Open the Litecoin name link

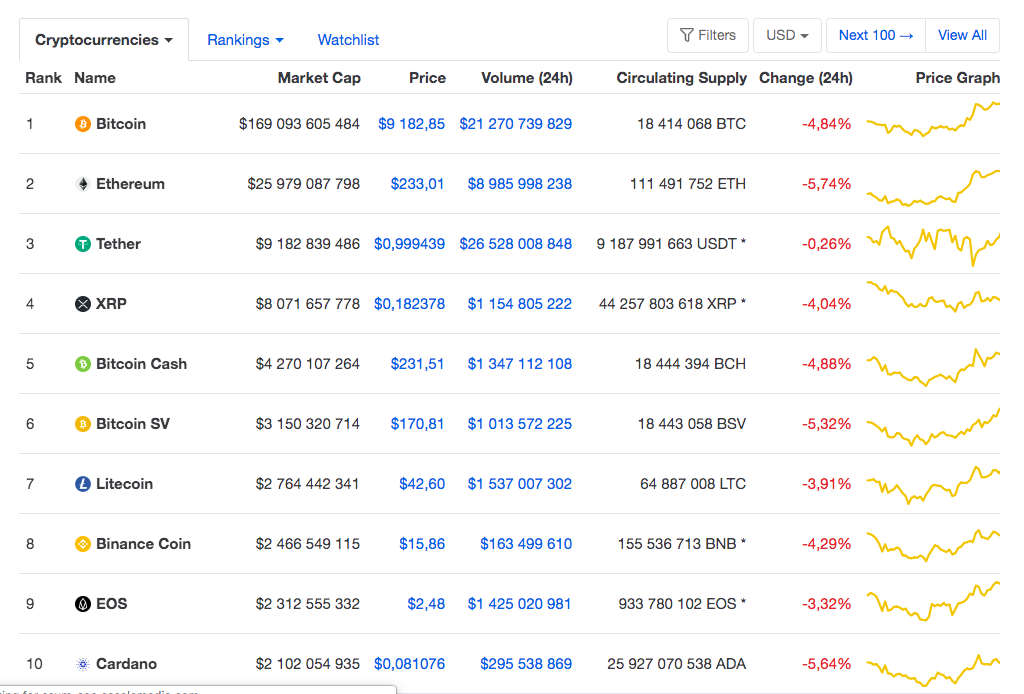click(124, 484)
